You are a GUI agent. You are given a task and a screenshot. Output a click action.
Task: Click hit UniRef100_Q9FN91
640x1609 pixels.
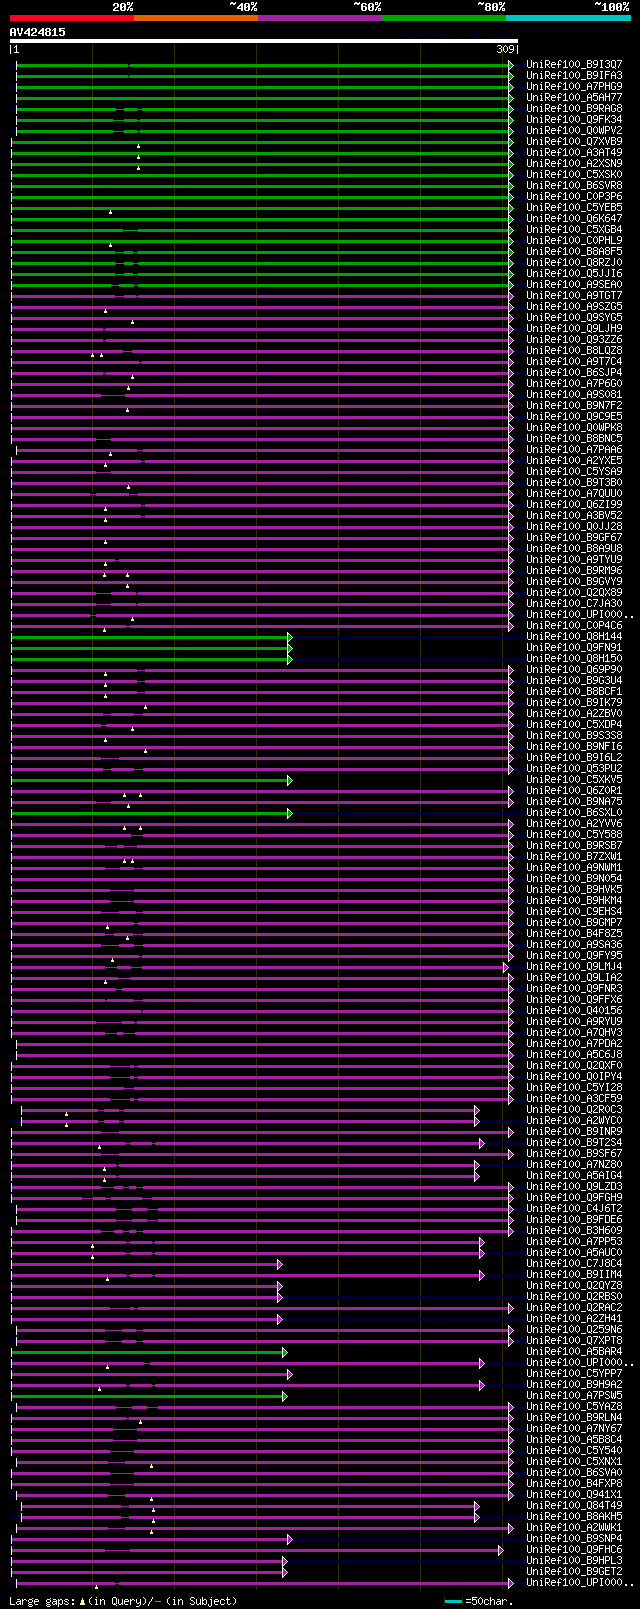[x=574, y=648]
